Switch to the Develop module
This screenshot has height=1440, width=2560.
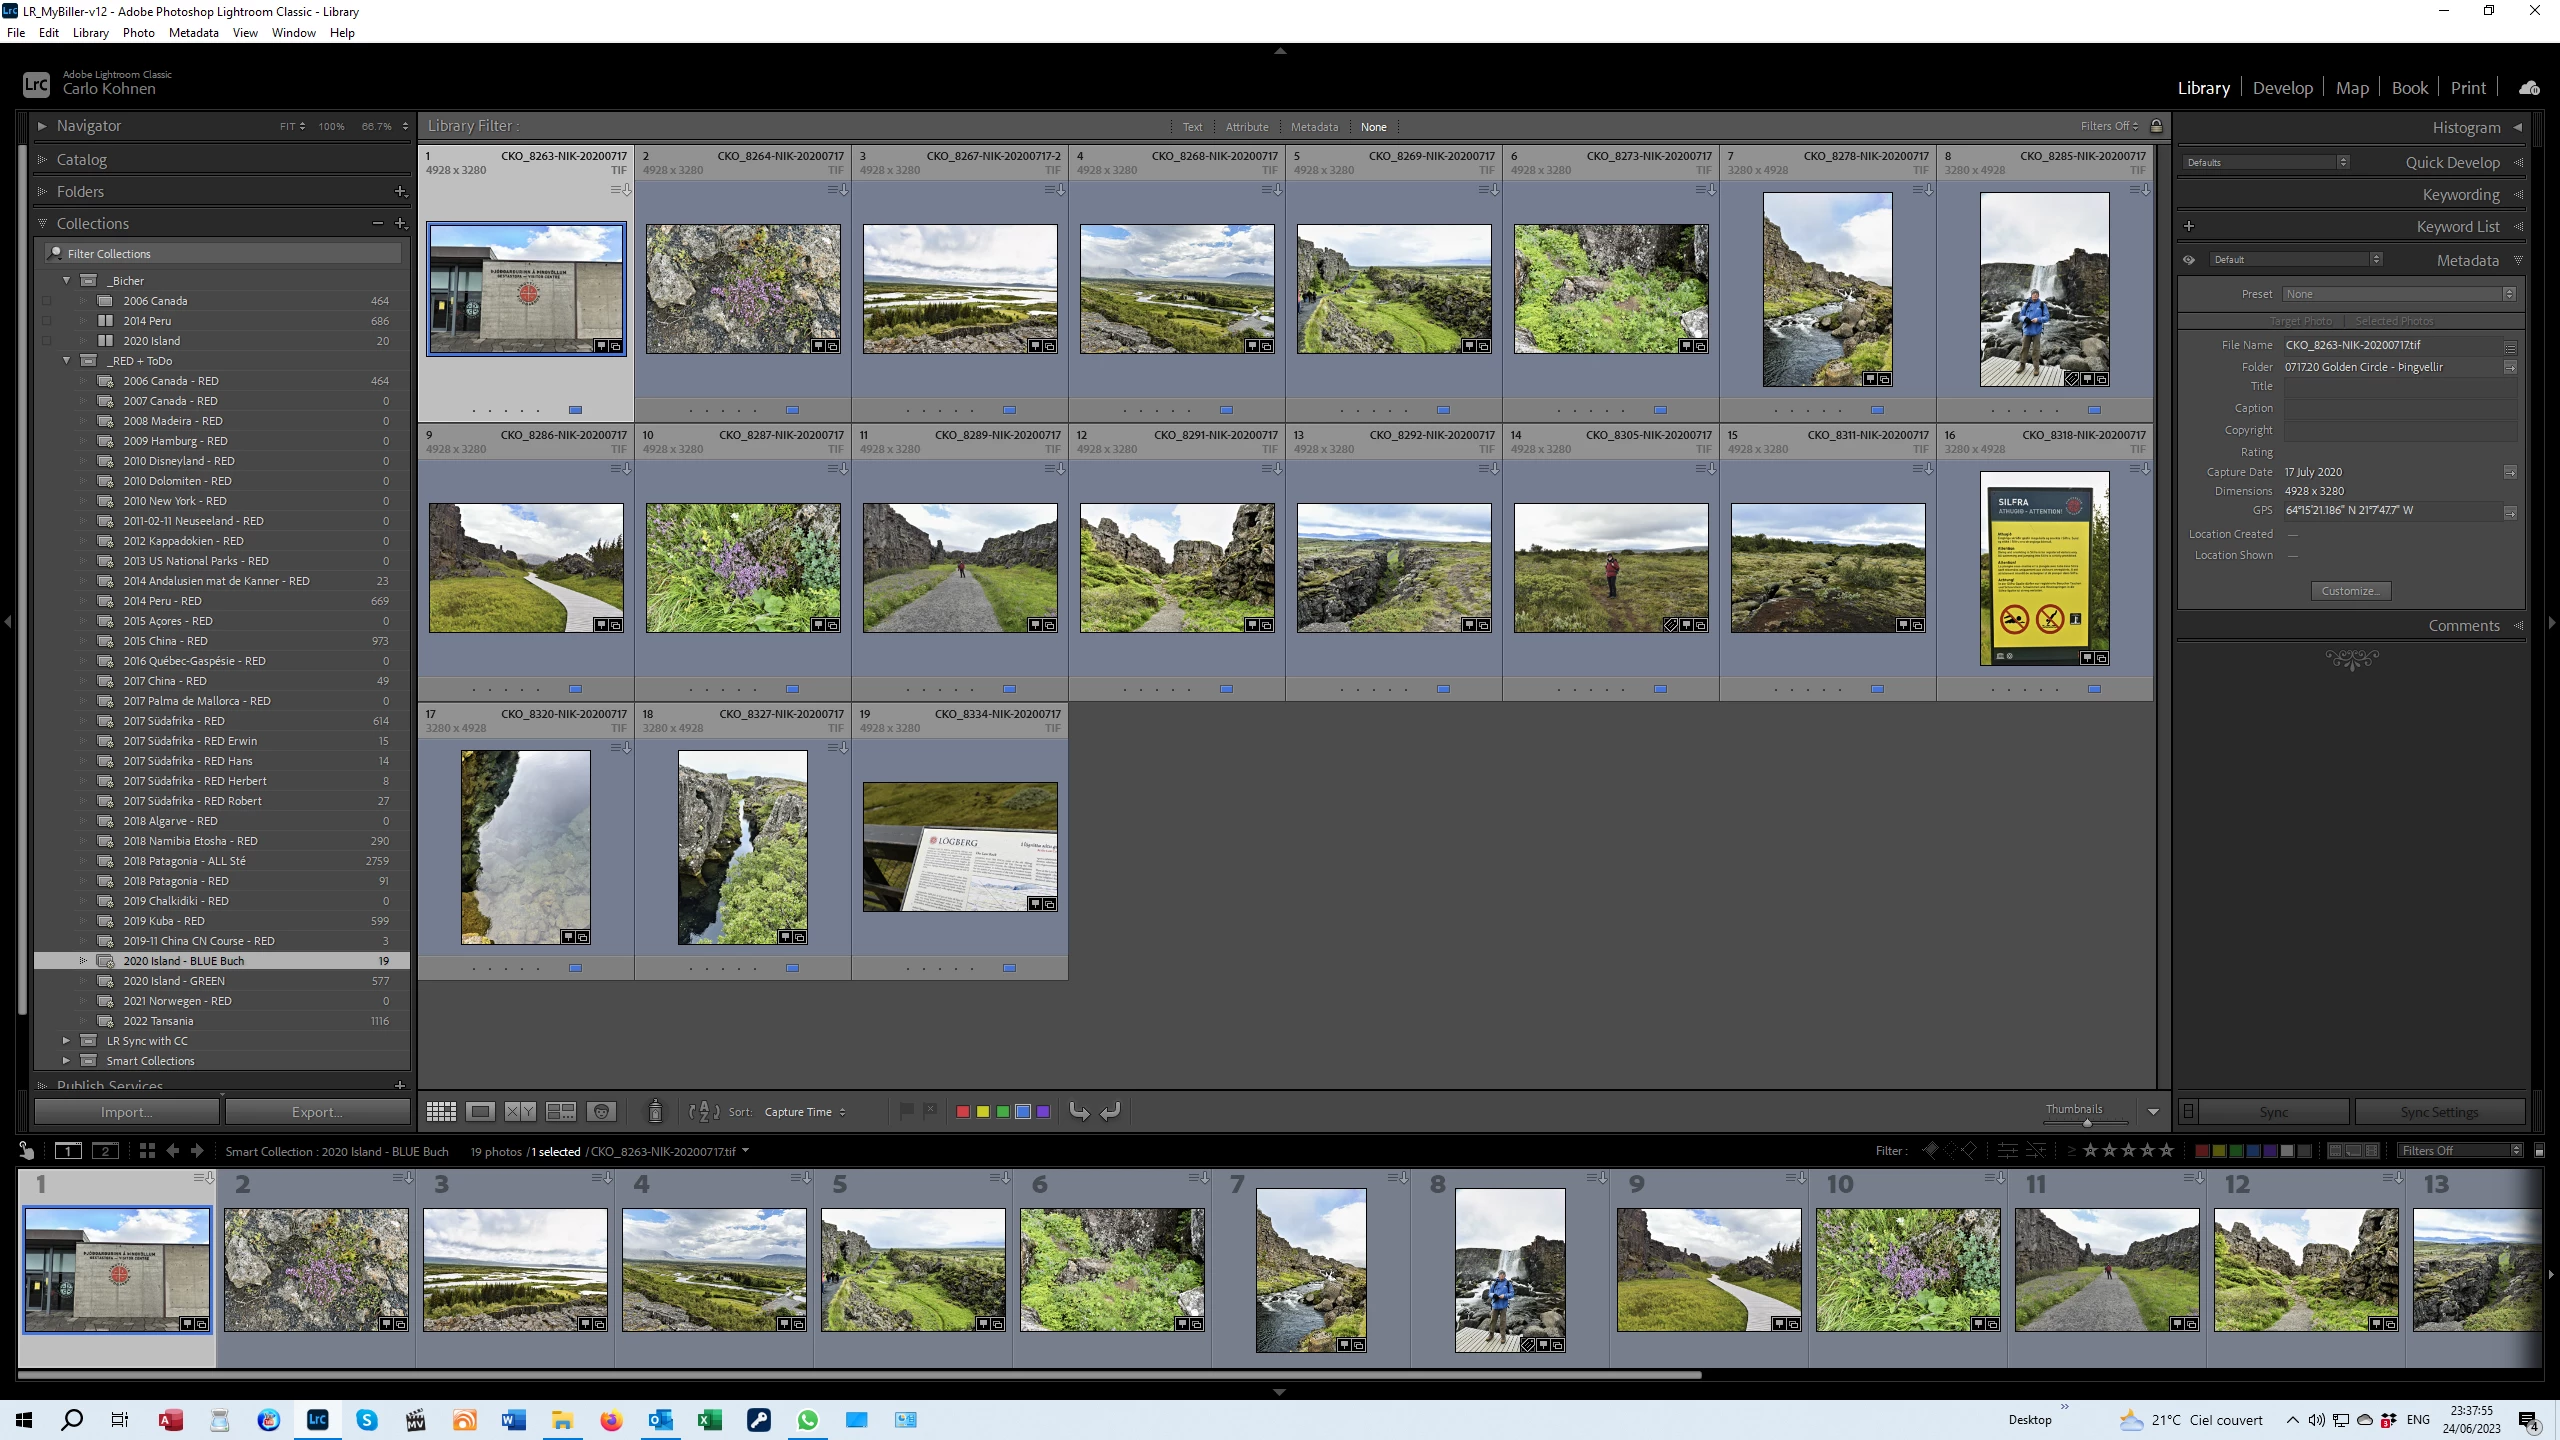[2282, 88]
